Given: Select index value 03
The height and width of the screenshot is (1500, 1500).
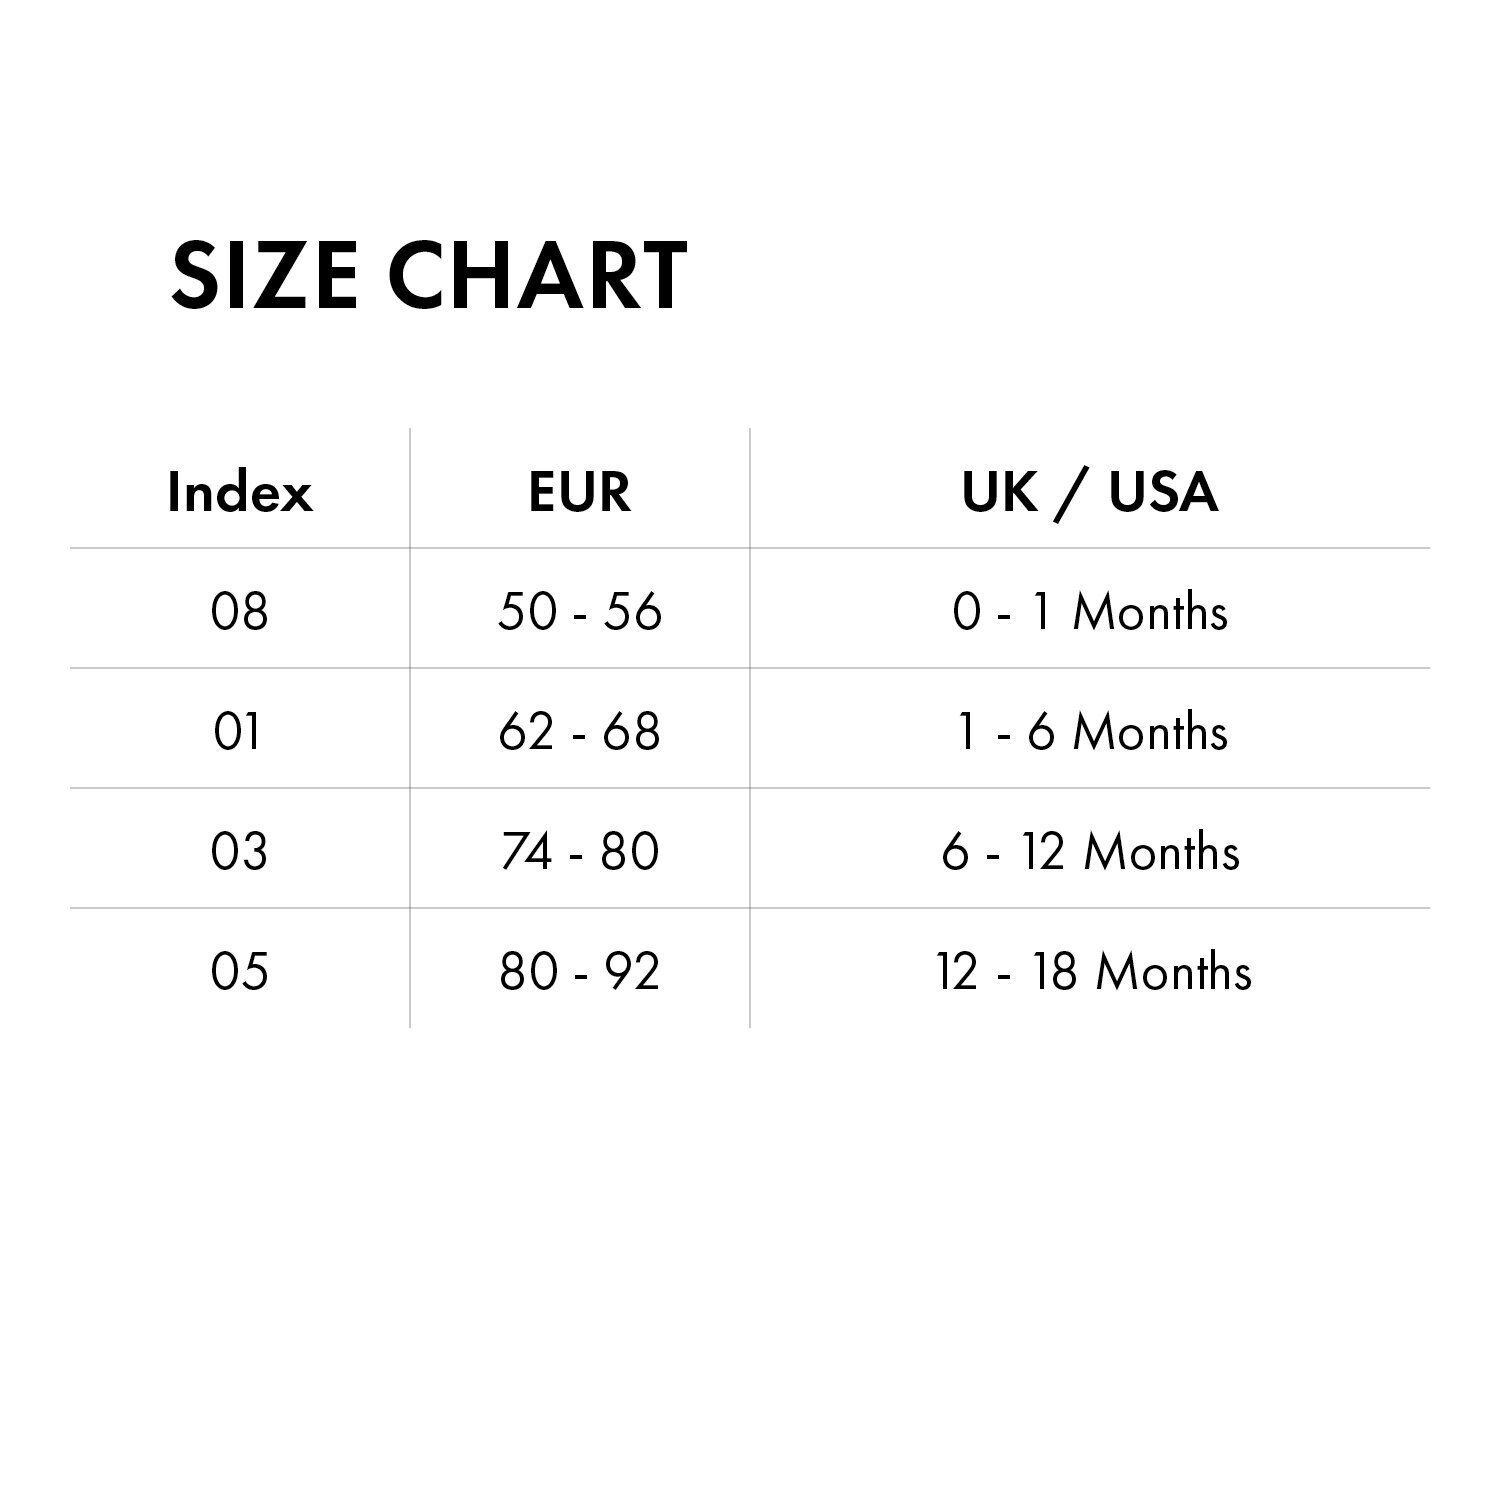Looking at the screenshot, I should (240, 851).
